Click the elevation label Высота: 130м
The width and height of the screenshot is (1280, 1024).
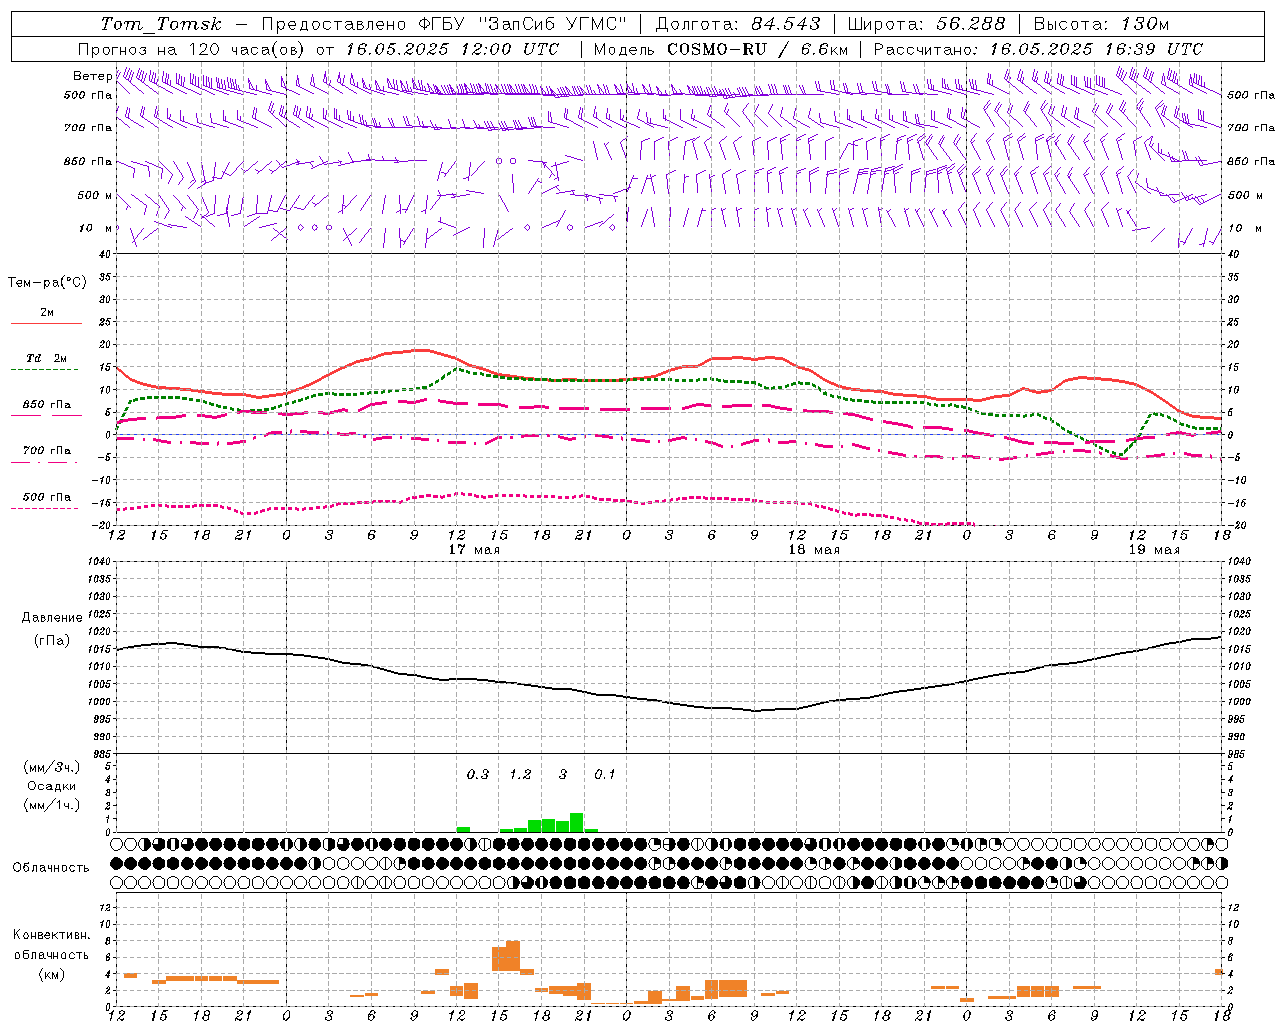coord(1102,24)
